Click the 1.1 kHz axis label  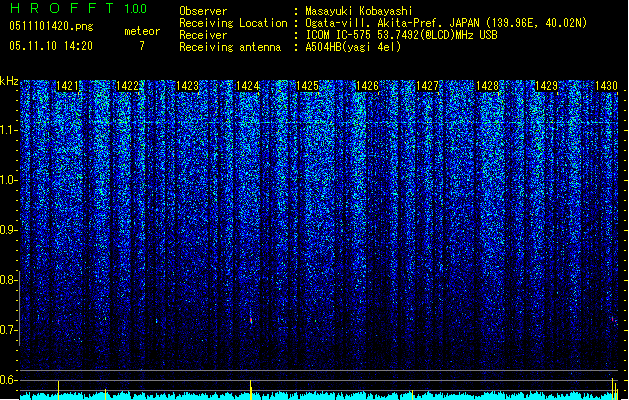[8, 130]
